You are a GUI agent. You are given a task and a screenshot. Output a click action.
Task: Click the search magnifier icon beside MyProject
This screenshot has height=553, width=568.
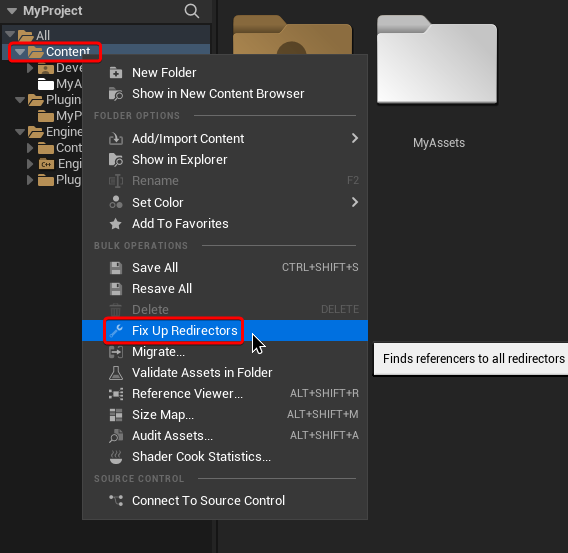point(192,11)
